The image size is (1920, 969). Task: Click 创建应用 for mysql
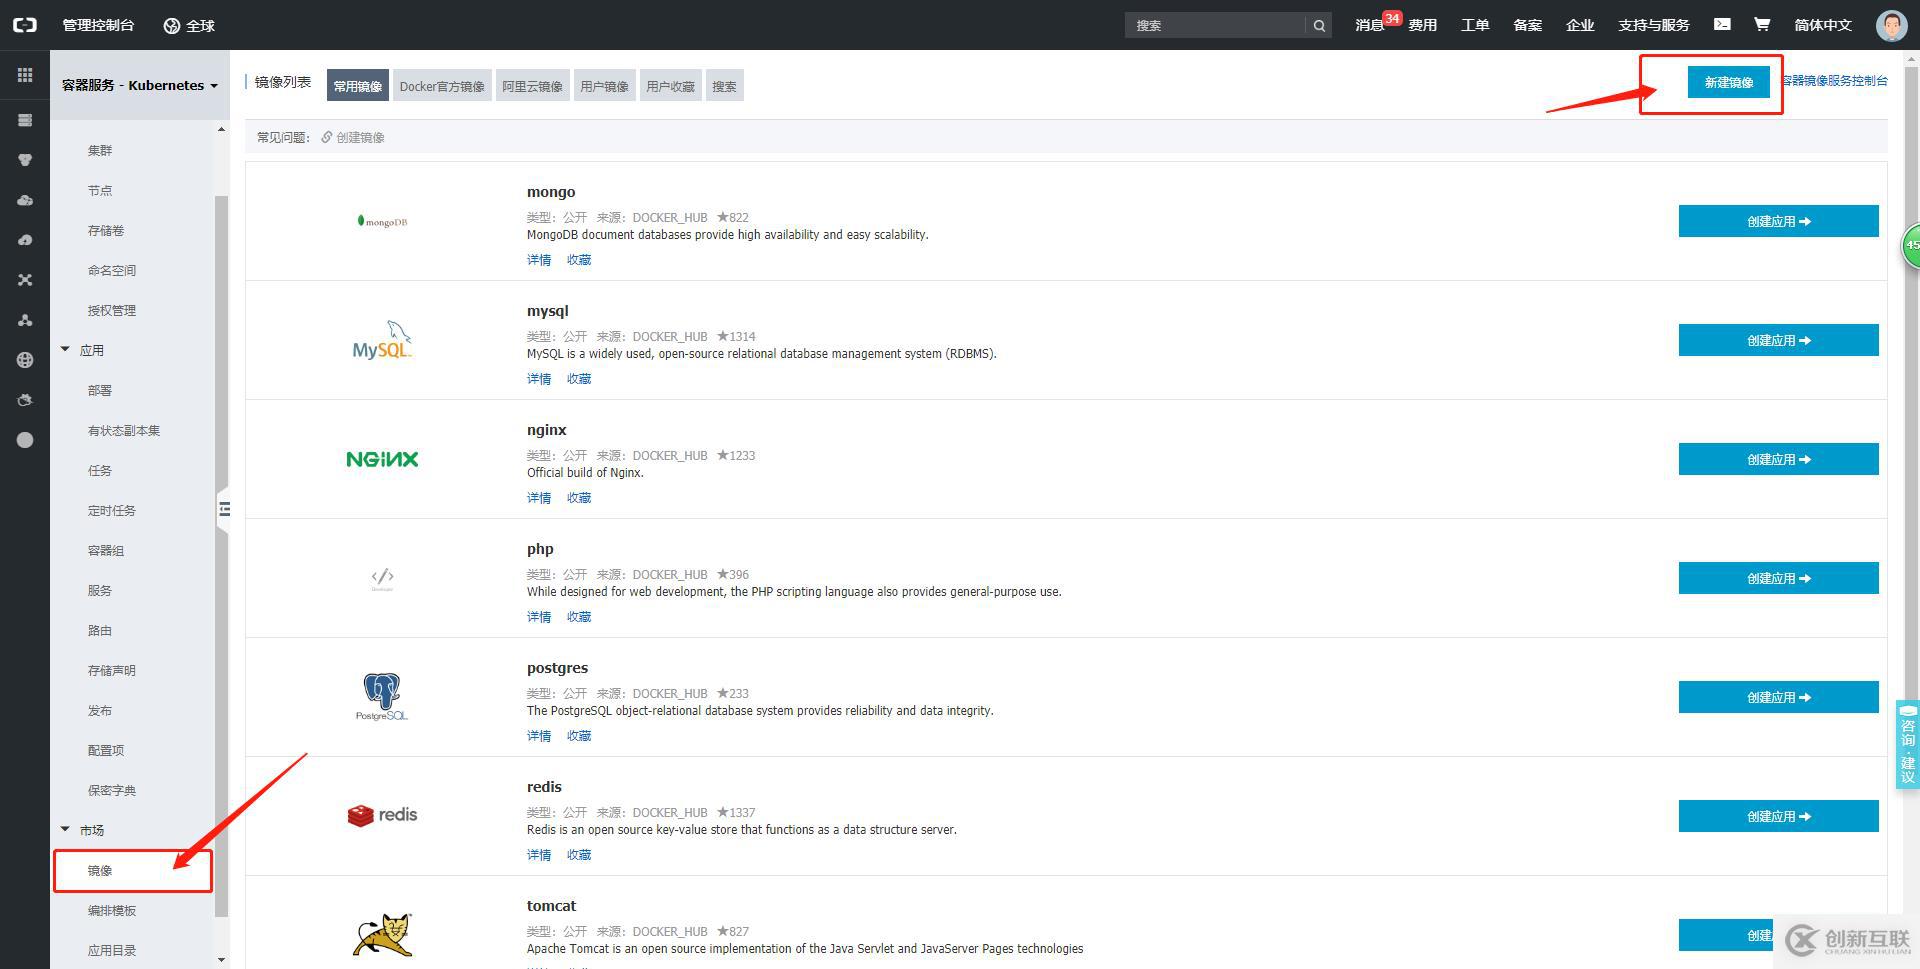click(1778, 340)
